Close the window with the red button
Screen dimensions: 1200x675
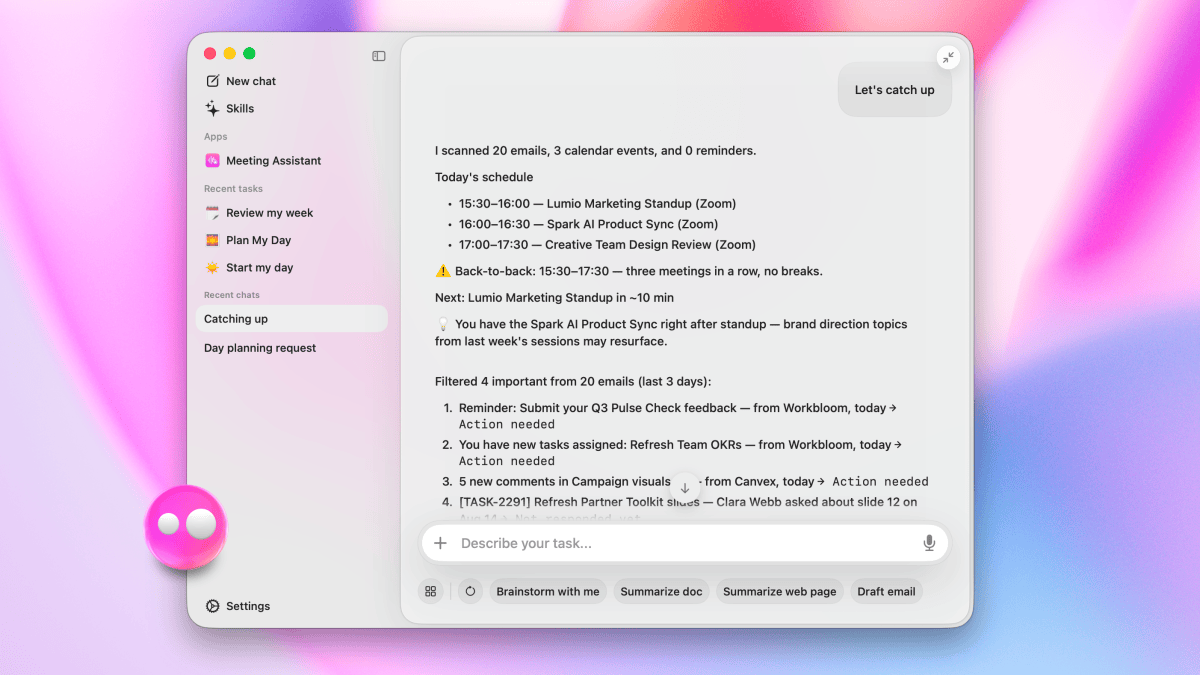210,53
